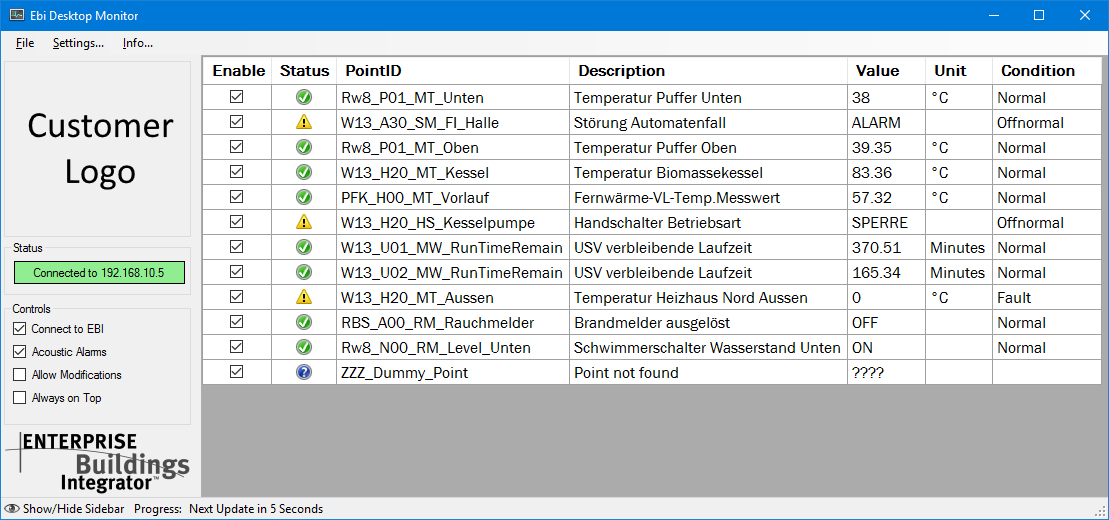Click the Connected to 192.168.10.5 indicator
This screenshot has width=1109, height=520.
click(99, 272)
